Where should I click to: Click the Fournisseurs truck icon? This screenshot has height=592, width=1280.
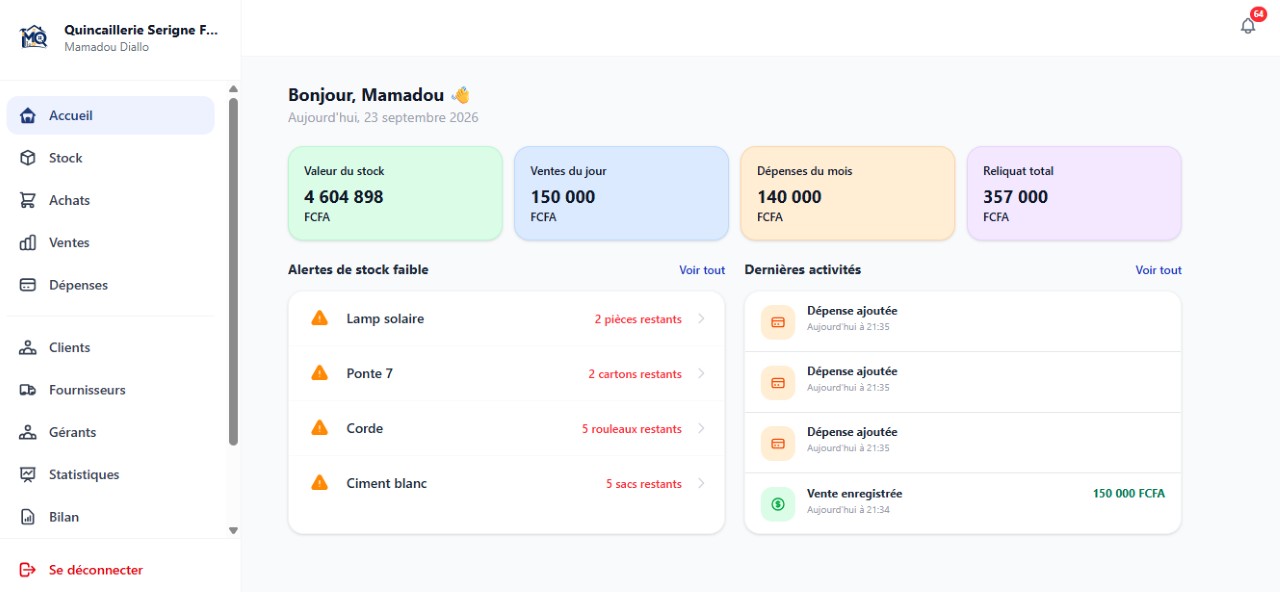click(x=29, y=390)
